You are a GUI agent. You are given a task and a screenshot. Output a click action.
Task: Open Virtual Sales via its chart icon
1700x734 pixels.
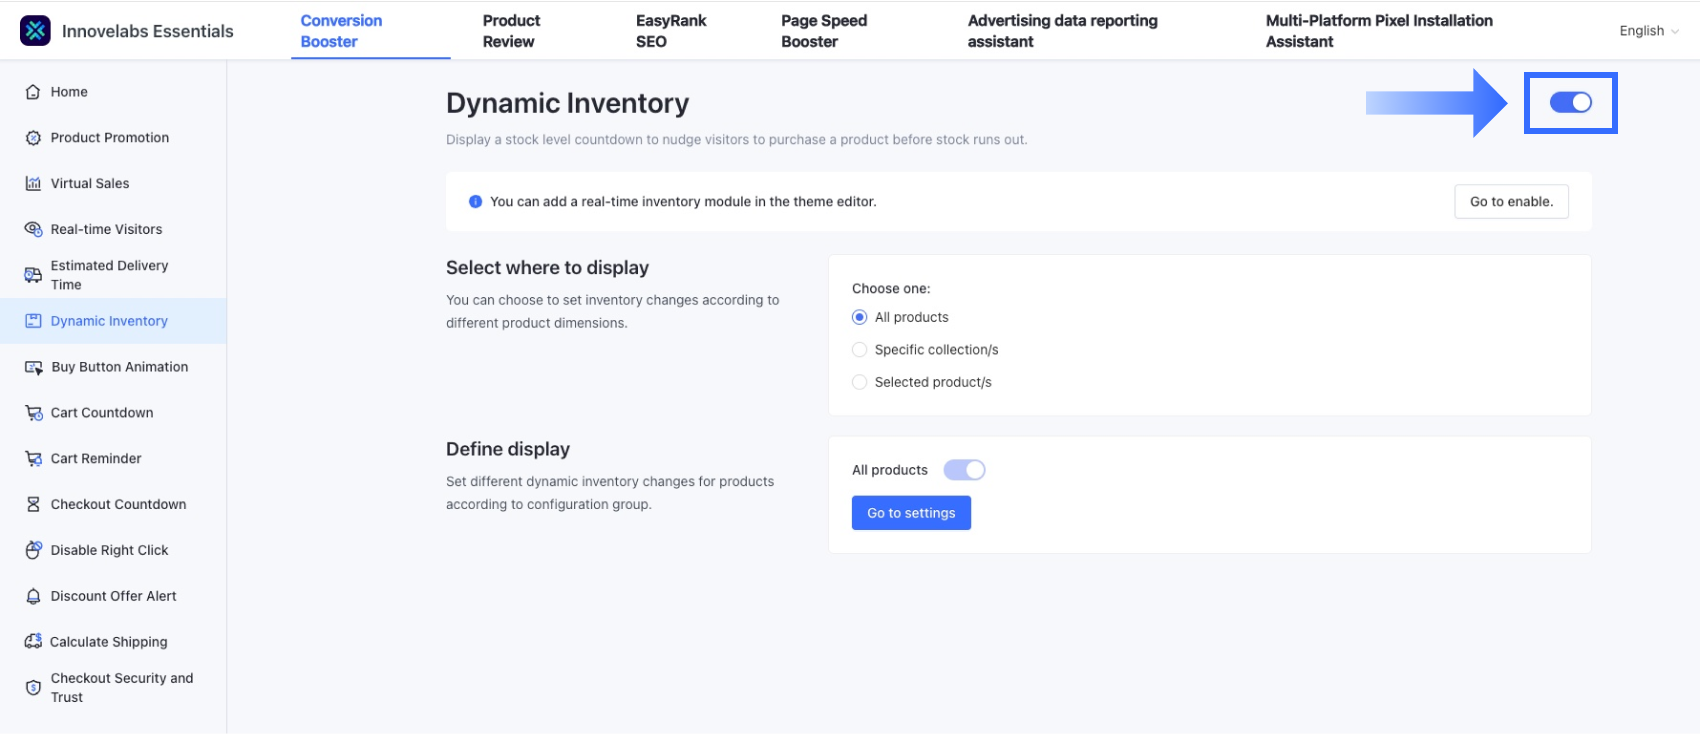click(33, 184)
